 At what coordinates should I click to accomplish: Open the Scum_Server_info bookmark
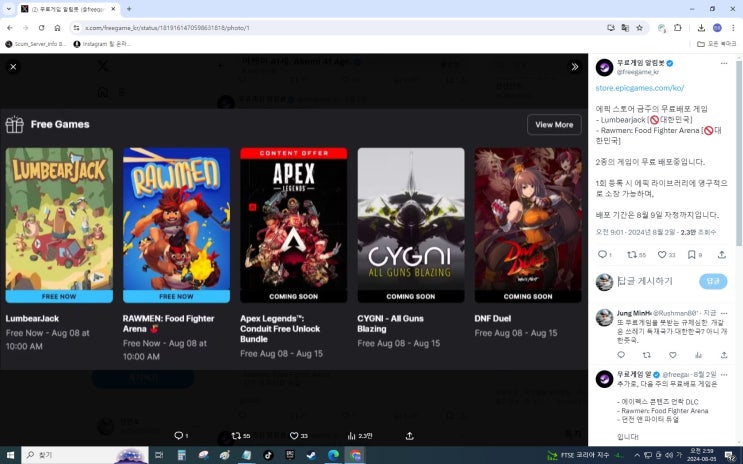pos(36,44)
